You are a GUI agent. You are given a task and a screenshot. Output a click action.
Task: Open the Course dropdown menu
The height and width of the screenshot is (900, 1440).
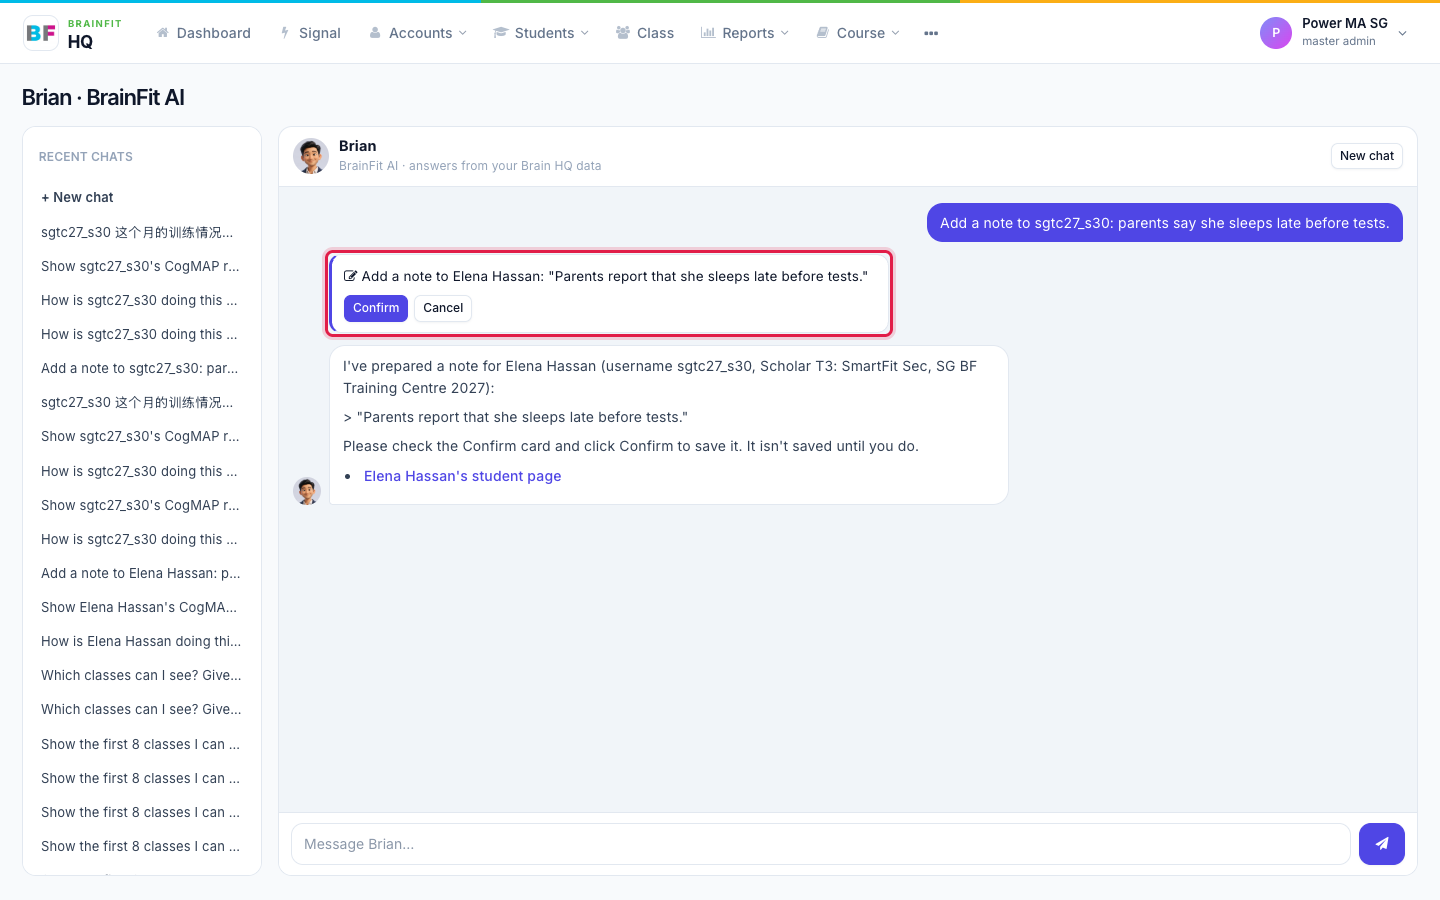tap(858, 33)
